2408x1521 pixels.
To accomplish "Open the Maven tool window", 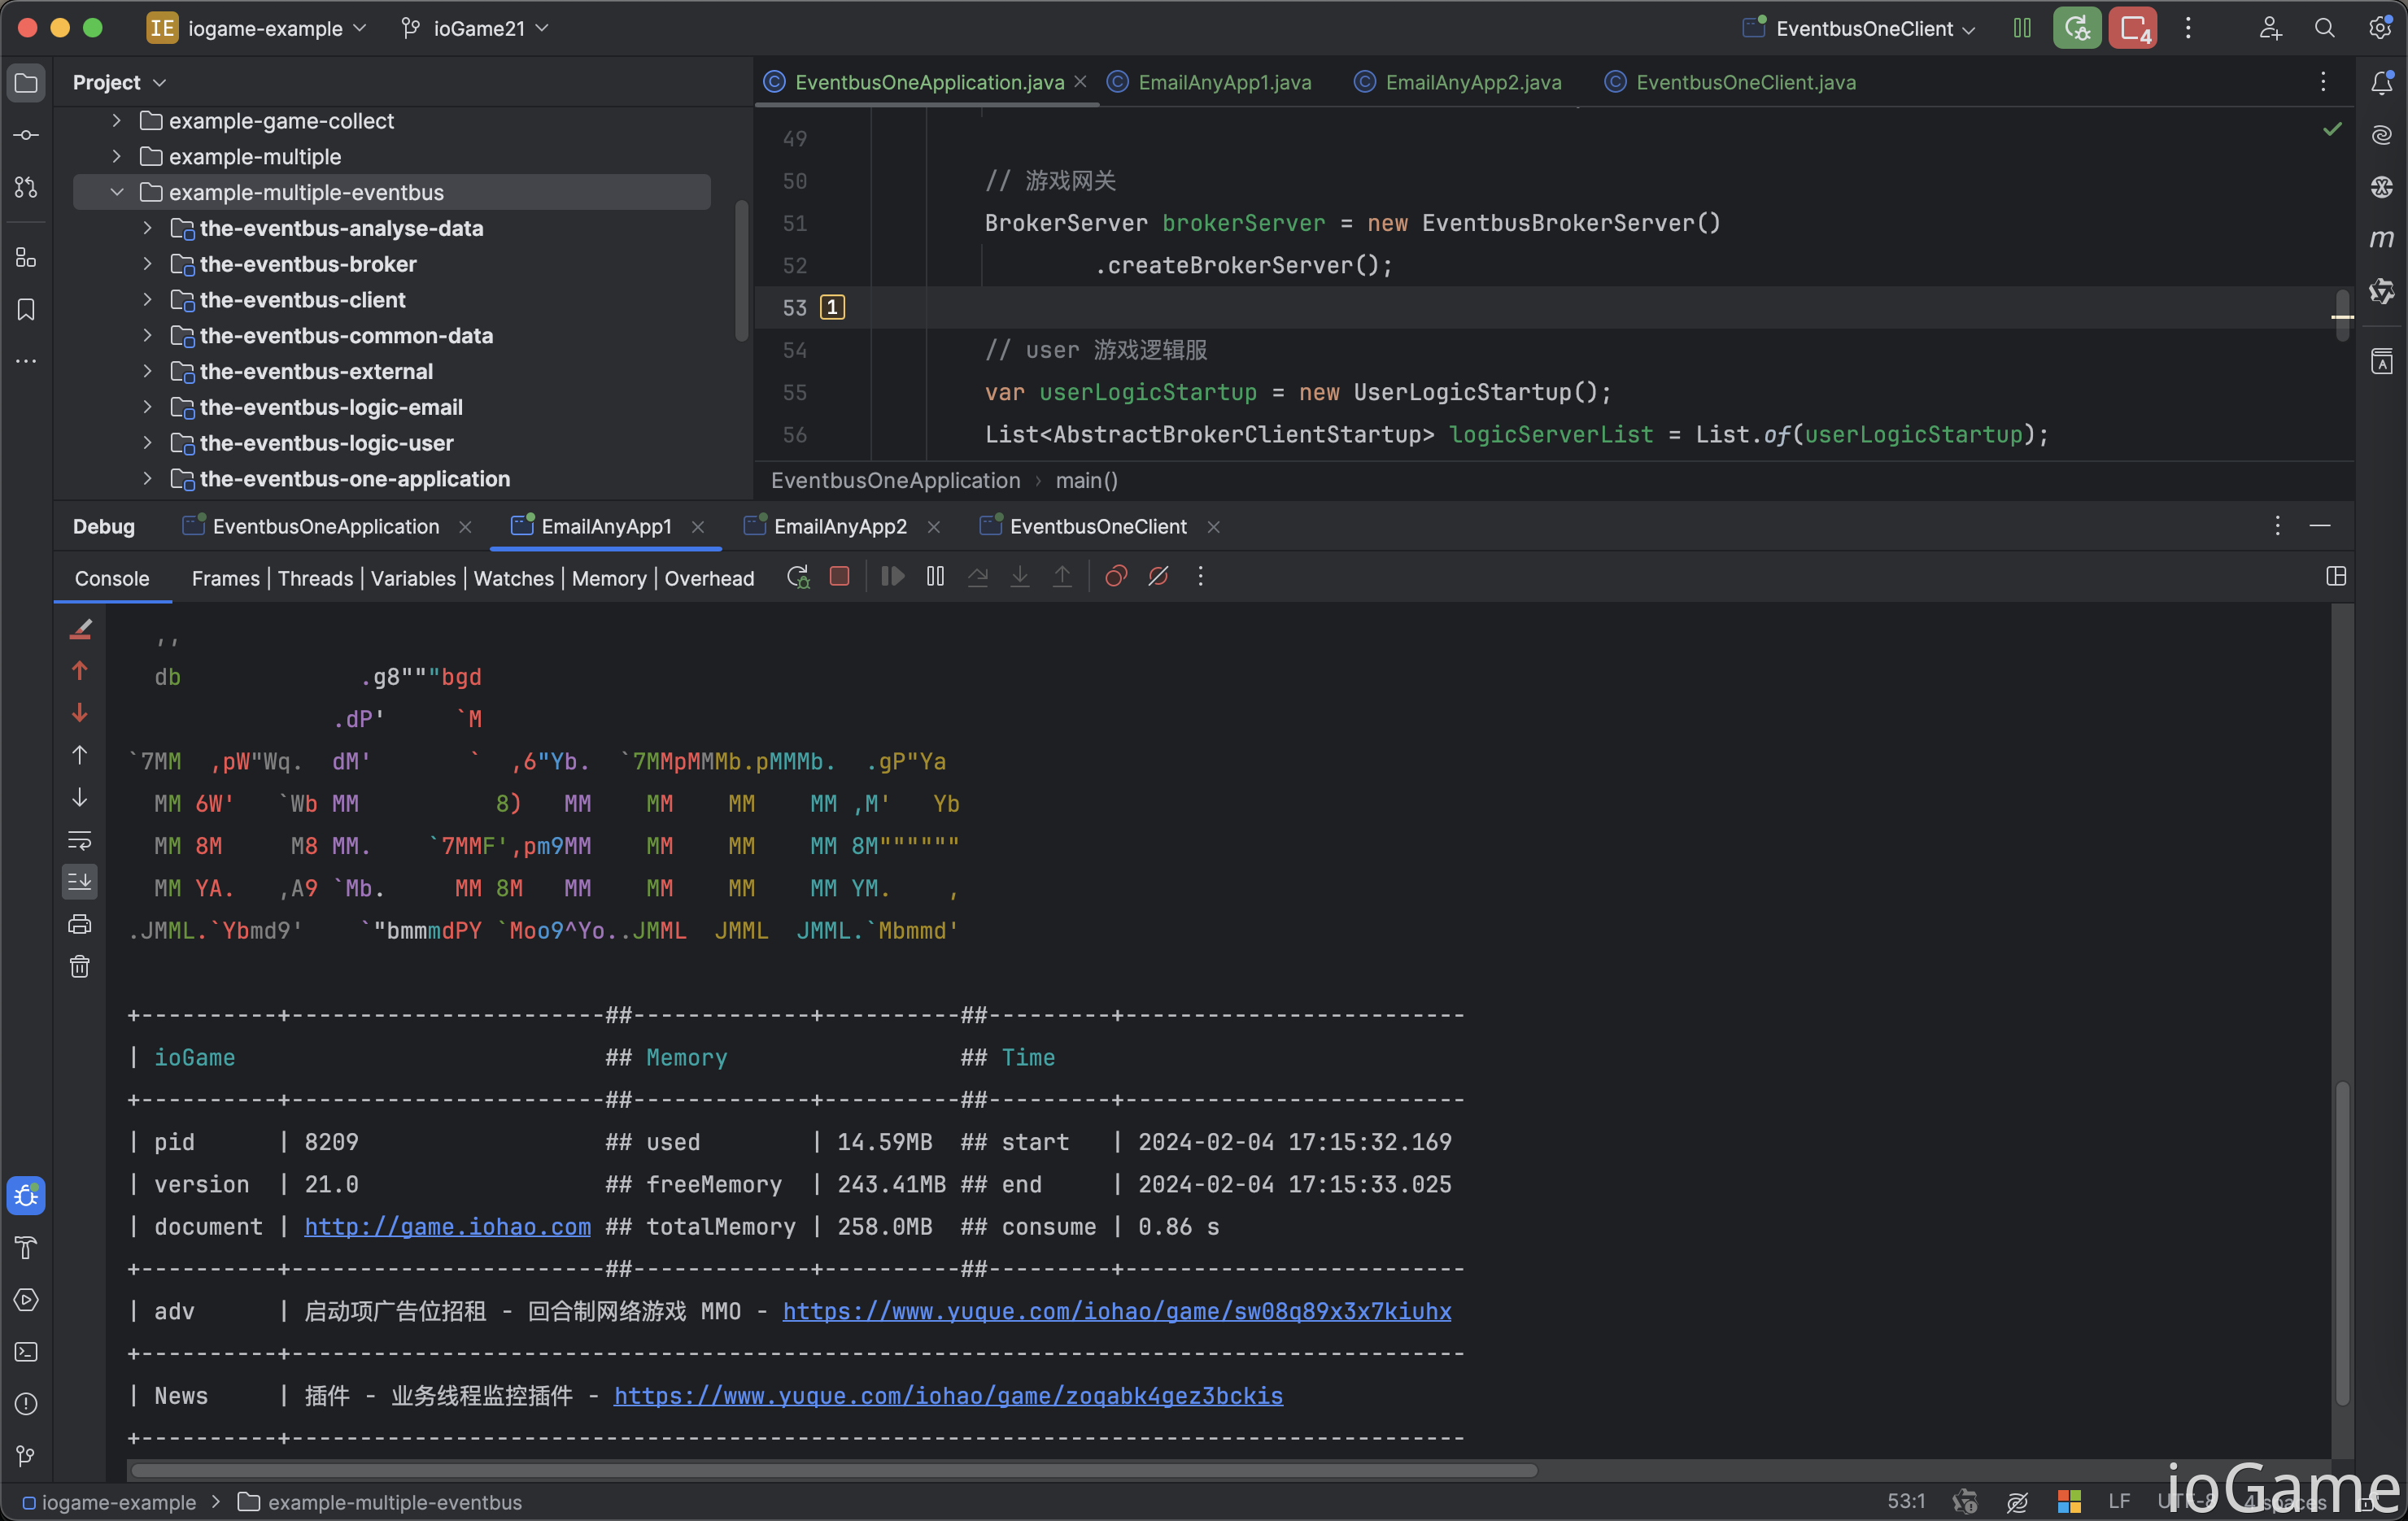I will coord(2381,238).
